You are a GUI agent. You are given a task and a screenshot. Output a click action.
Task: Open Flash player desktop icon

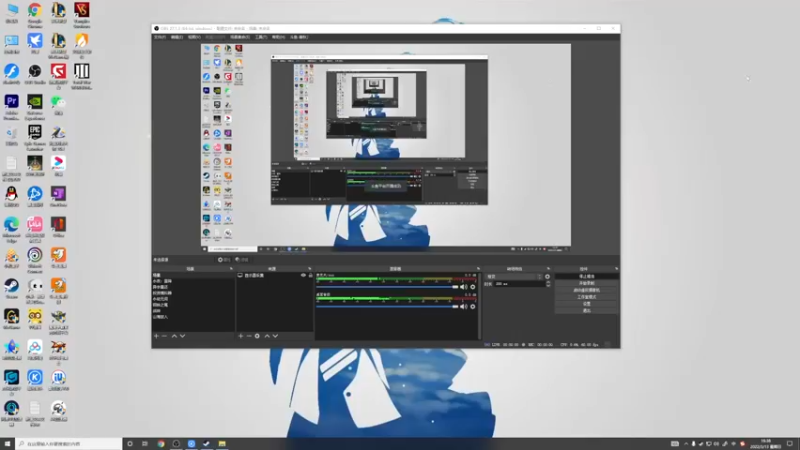pyautogui.click(x=11, y=75)
